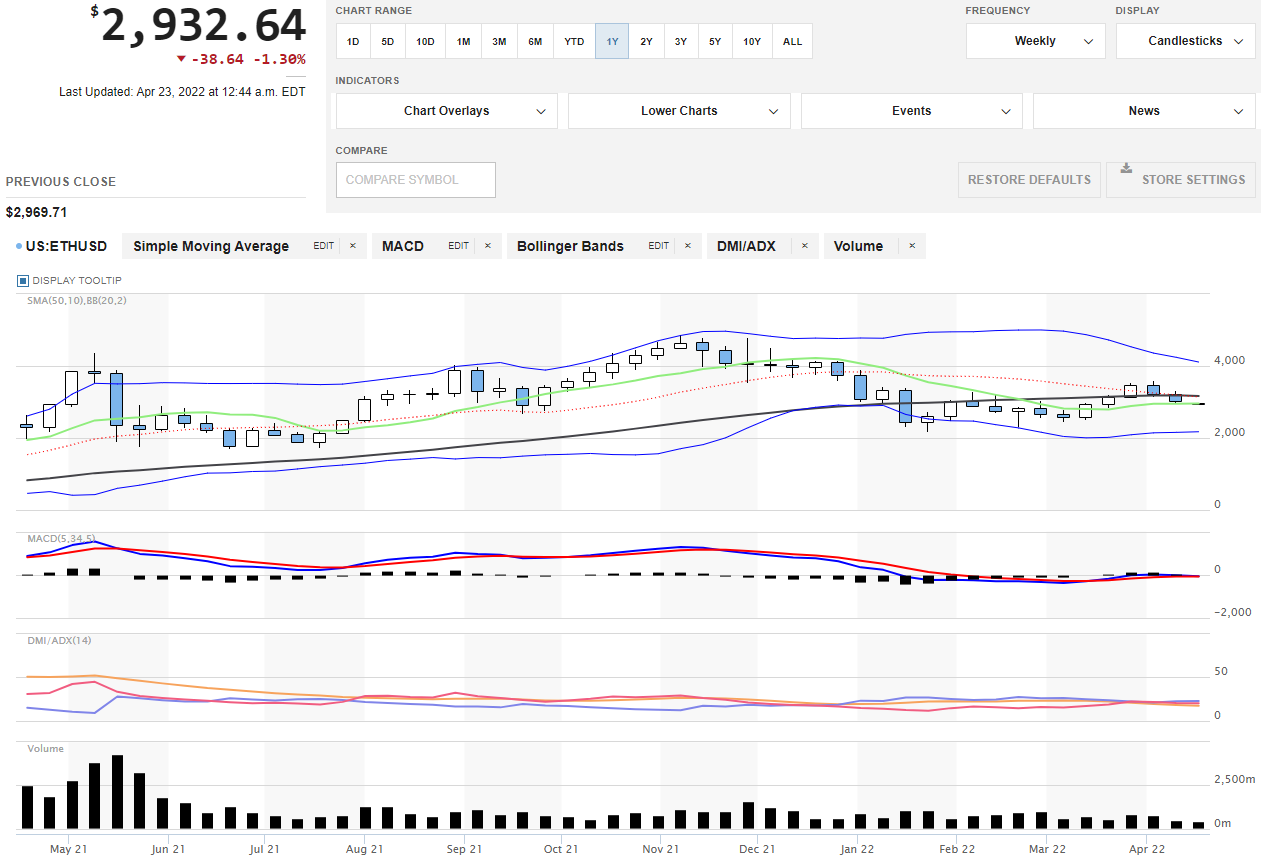Screen dimensions: 1261x861
Task: Select the 1Y chart range
Action: 612,42
